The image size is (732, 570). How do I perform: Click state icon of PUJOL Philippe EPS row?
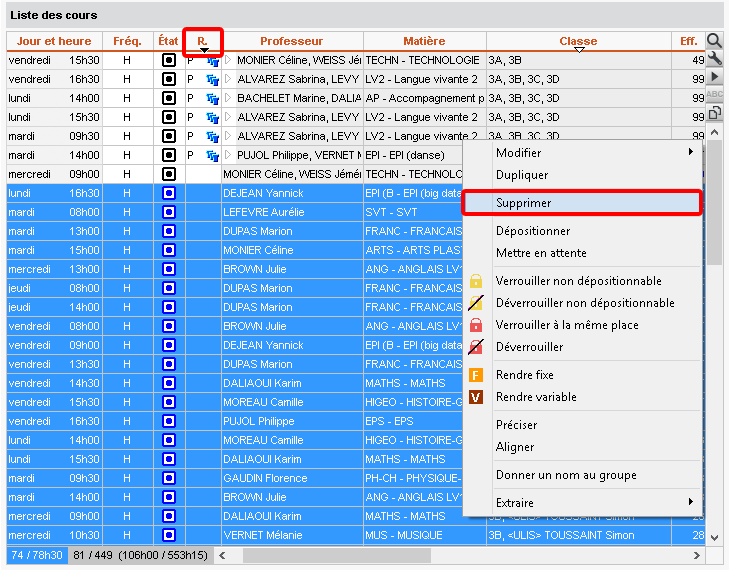tap(169, 421)
